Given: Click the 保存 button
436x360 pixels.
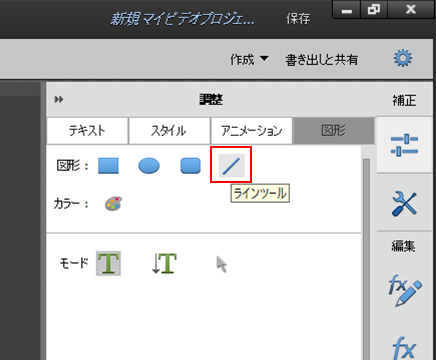Looking at the screenshot, I should [298, 19].
